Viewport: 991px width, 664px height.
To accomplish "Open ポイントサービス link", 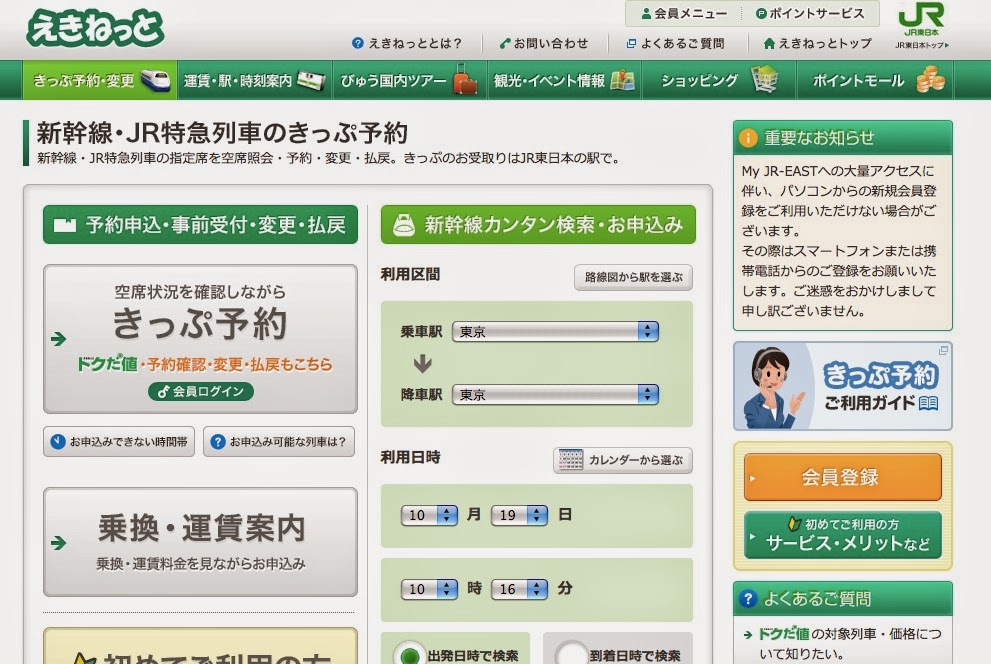I will (810, 13).
